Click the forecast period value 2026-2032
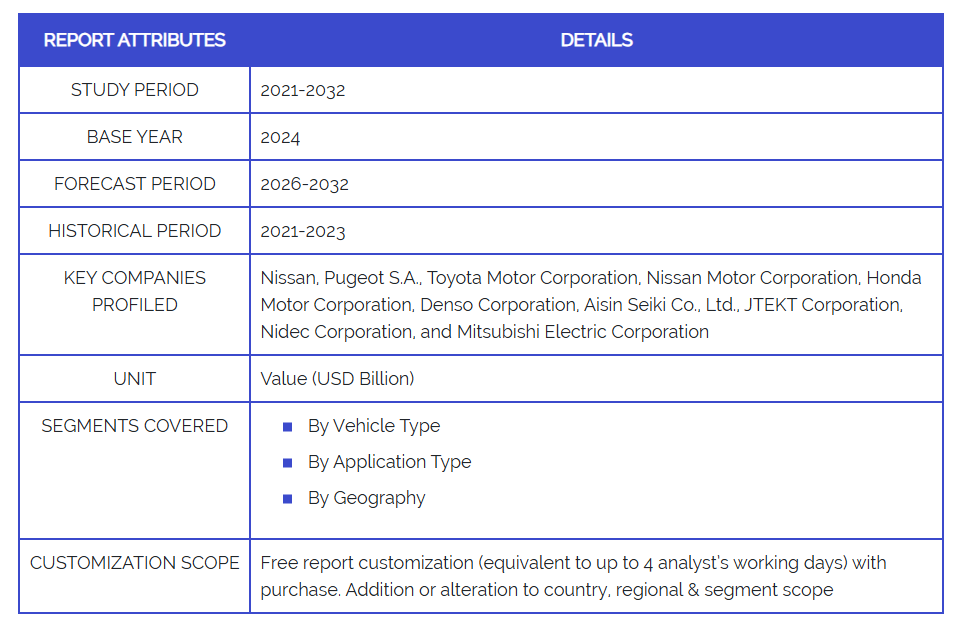 click(x=304, y=184)
